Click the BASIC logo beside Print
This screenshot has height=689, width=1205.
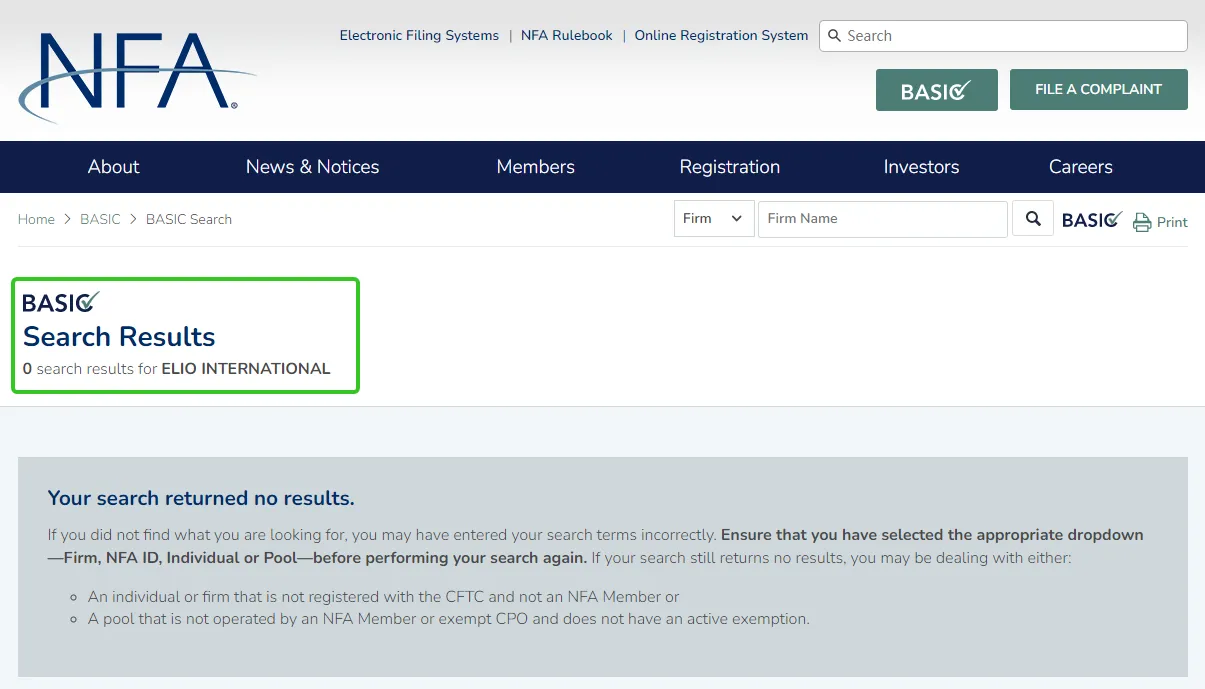click(1092, 220)
